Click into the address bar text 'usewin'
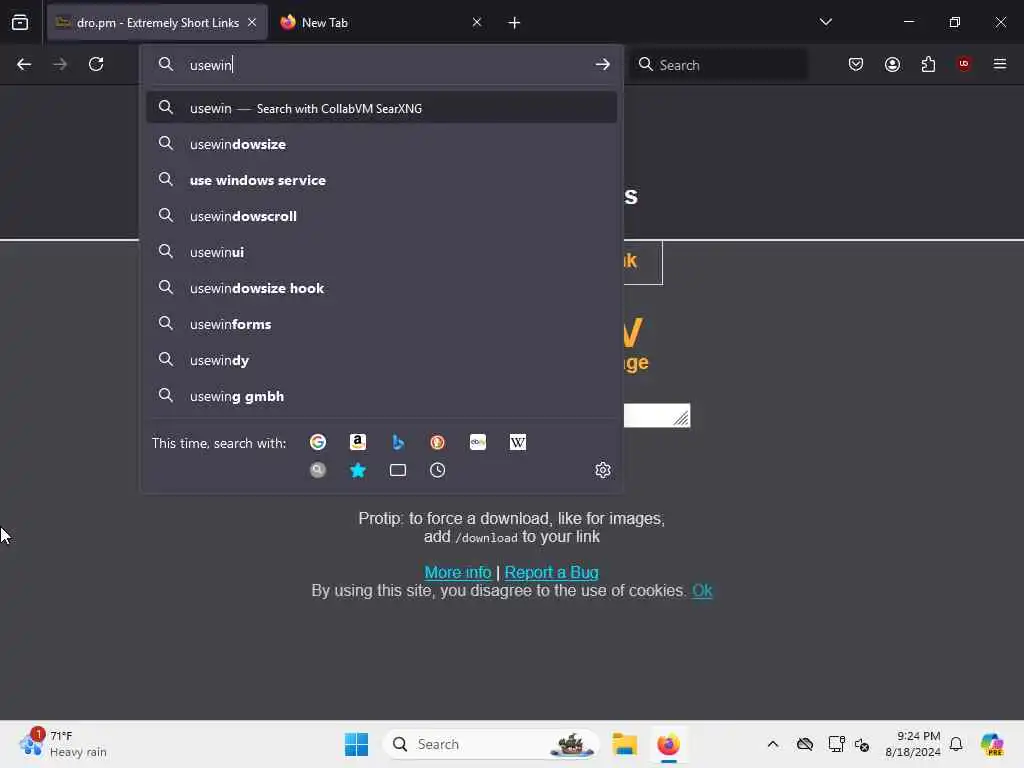 coord(210,65)
